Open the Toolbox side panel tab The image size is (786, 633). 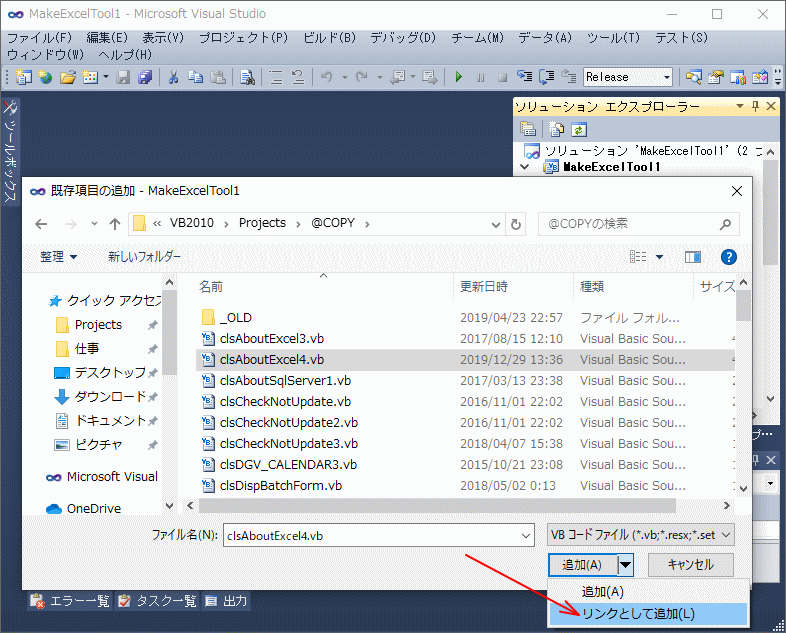click(10, 151)
